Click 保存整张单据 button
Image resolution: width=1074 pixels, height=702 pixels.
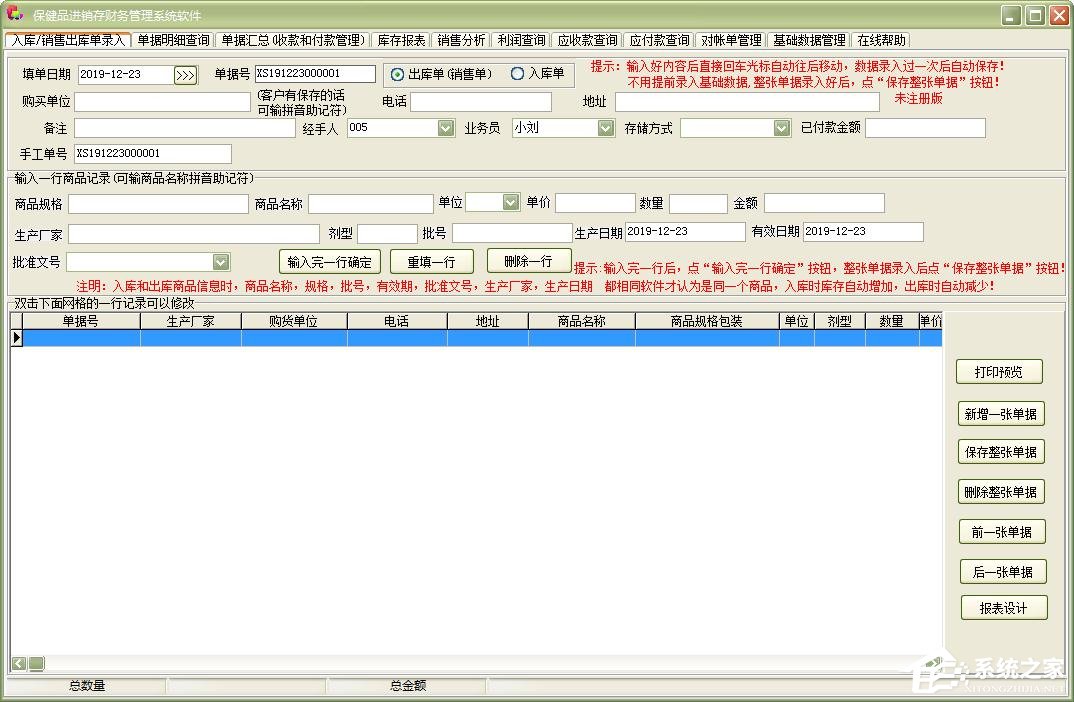click(x=1001, y=452)
